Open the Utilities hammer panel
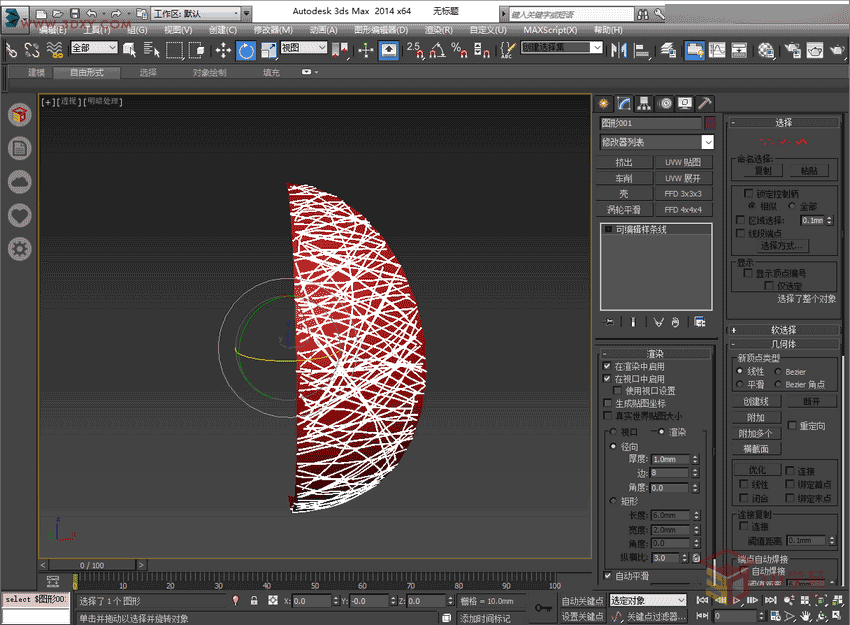This screenshot has width=850, height=625. click(705, 103)
